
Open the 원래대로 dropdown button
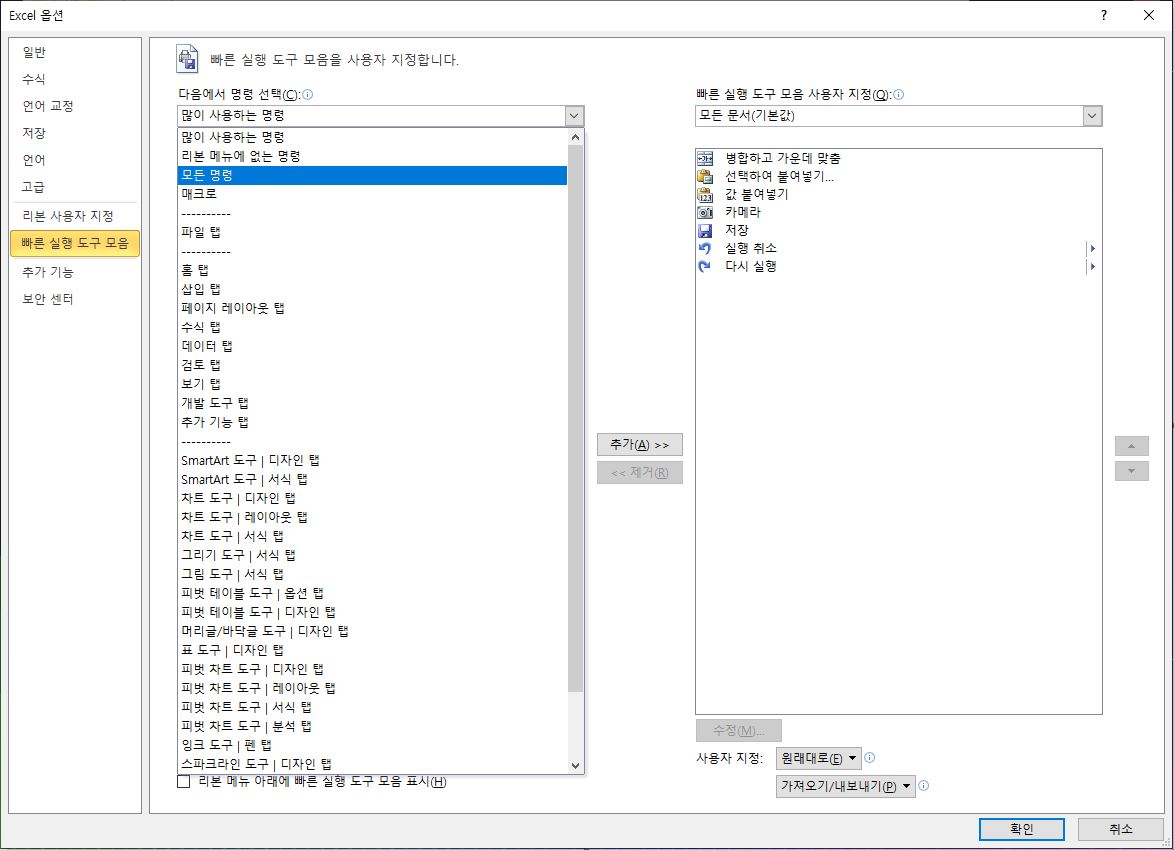(819, 758)
